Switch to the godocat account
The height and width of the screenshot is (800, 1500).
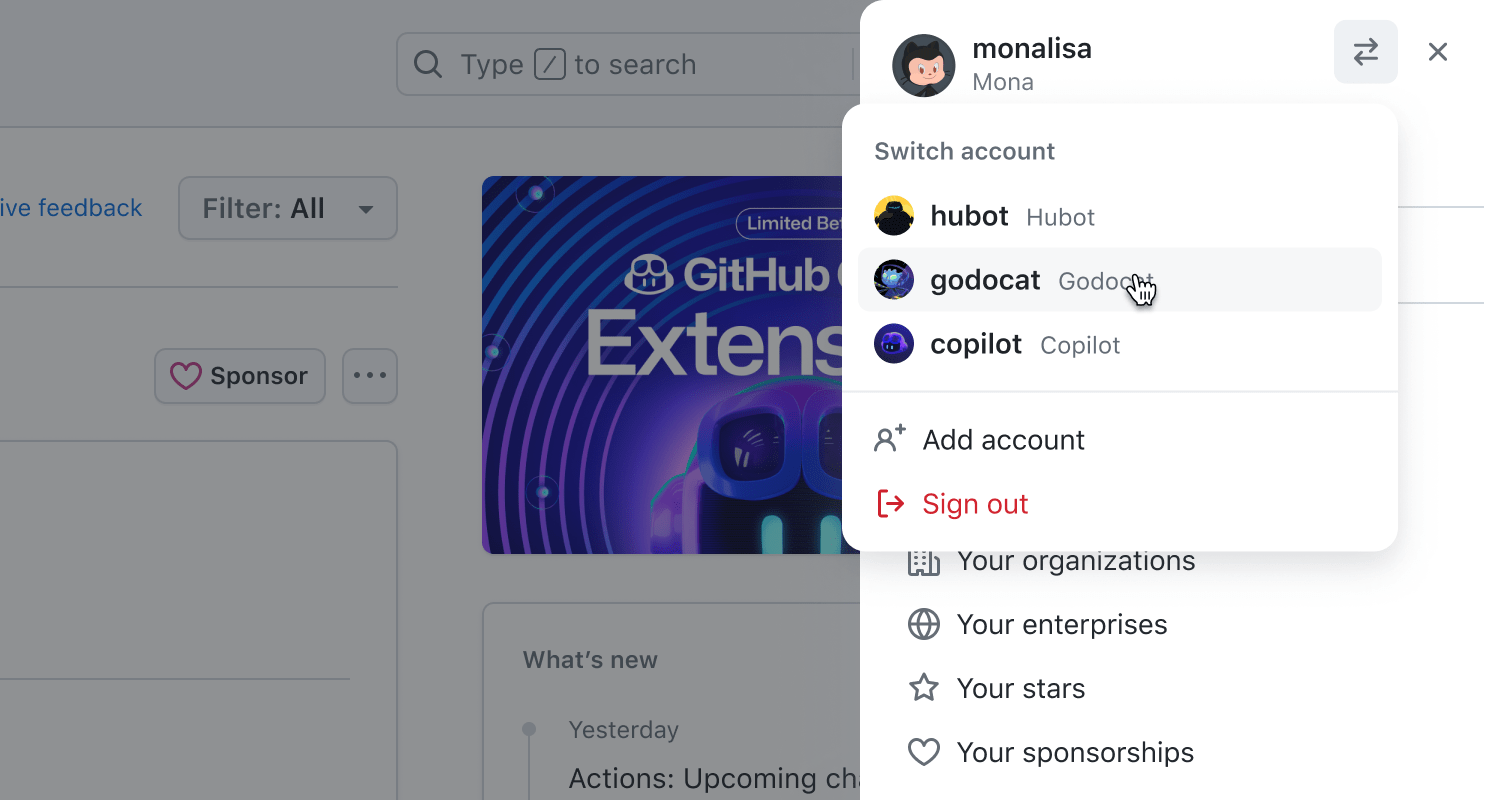(1120, 280)
